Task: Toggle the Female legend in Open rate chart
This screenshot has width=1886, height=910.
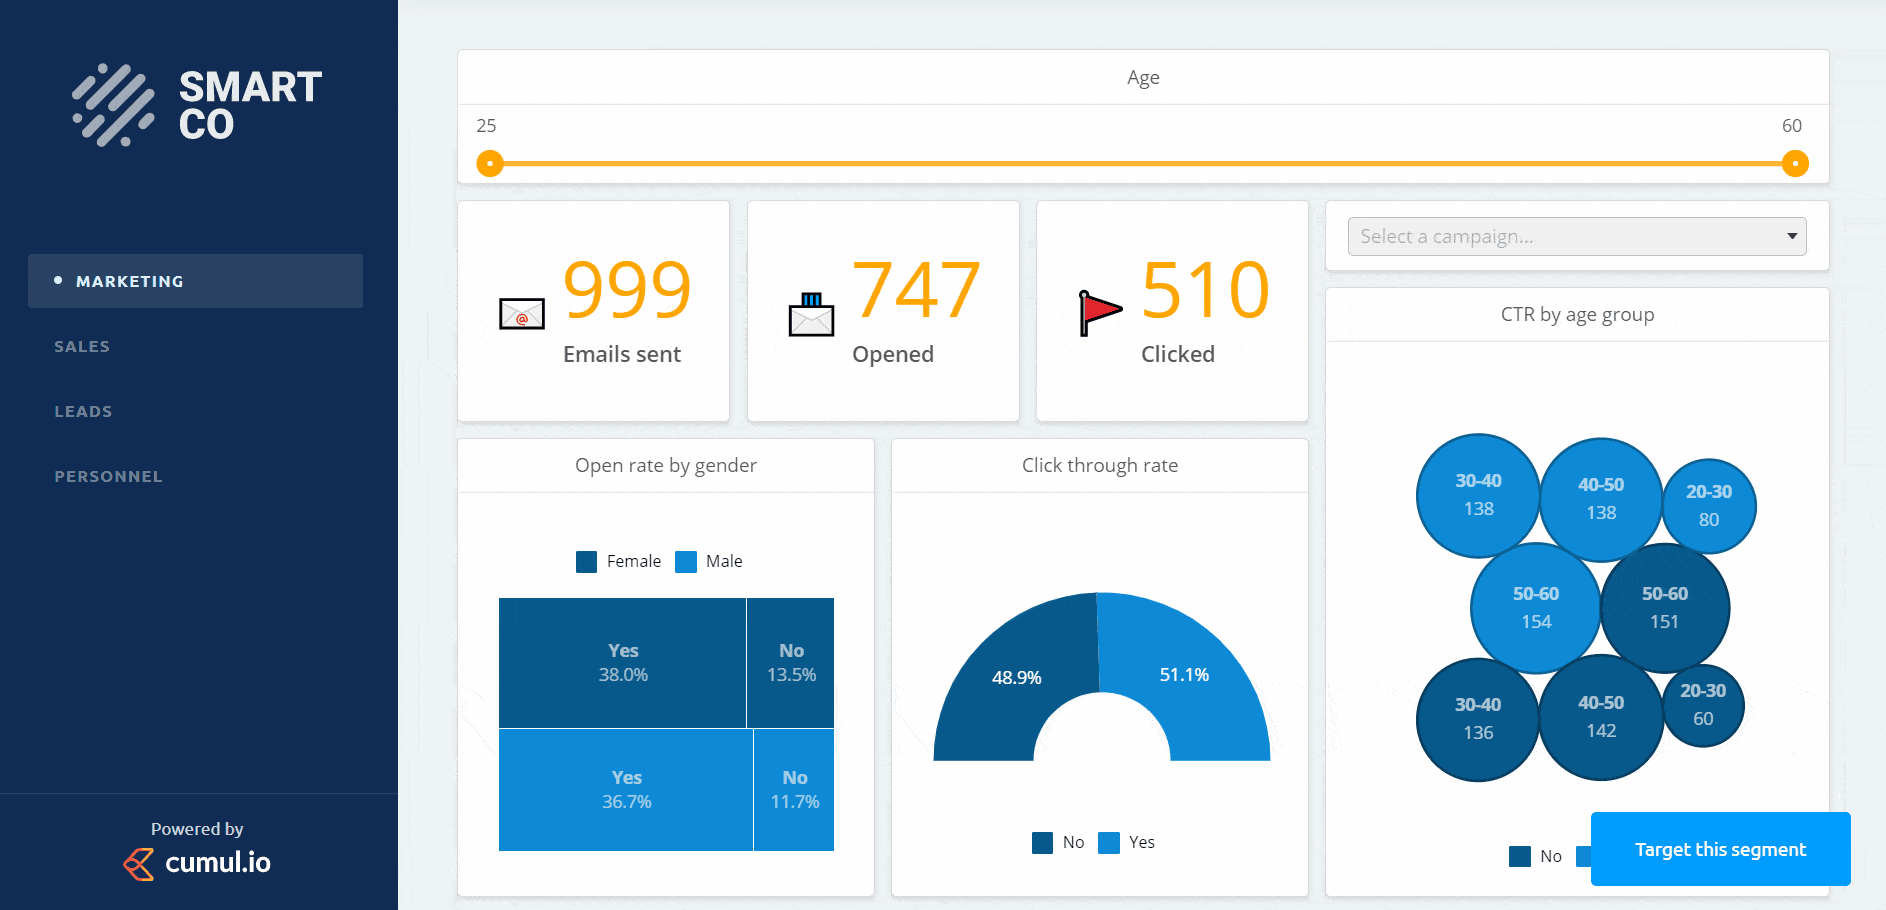Action: click(586, 561)
